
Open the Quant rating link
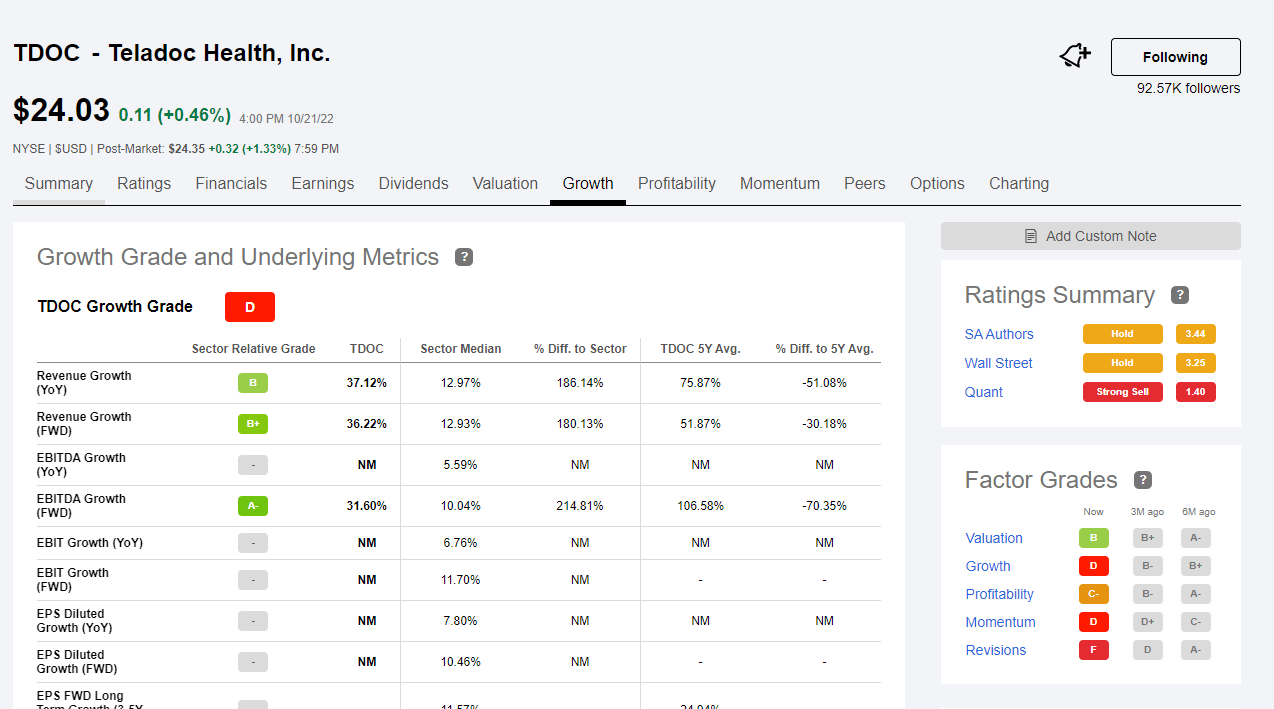[x=984, y=392]
